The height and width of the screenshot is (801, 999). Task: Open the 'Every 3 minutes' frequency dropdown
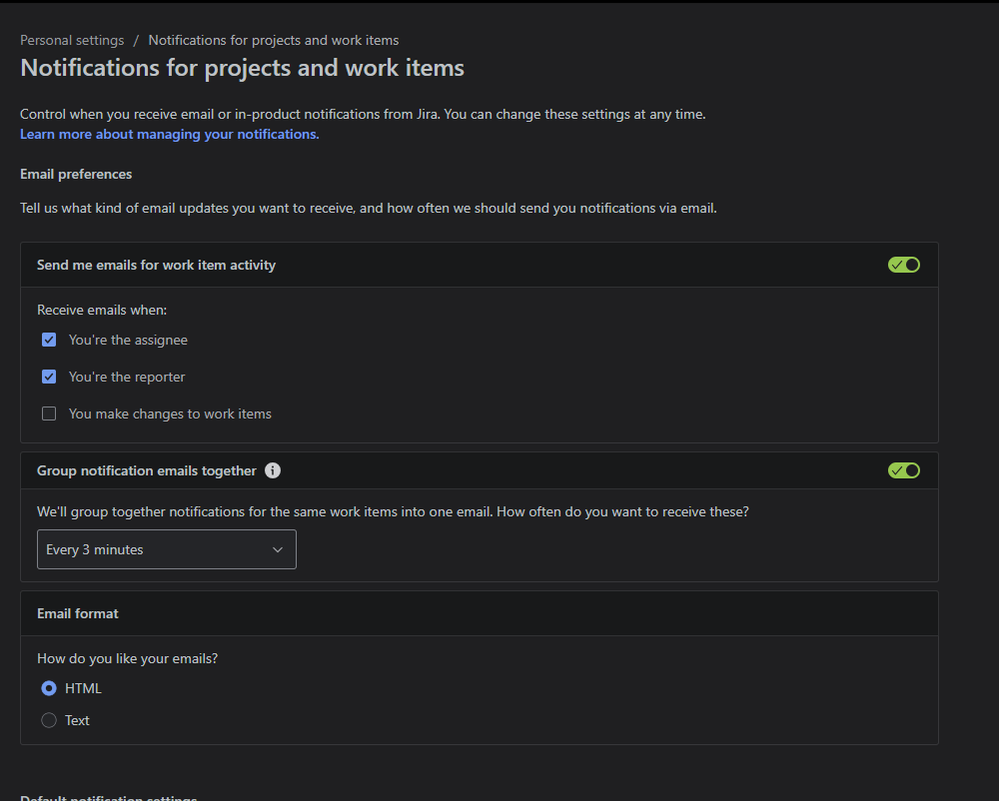166,549
